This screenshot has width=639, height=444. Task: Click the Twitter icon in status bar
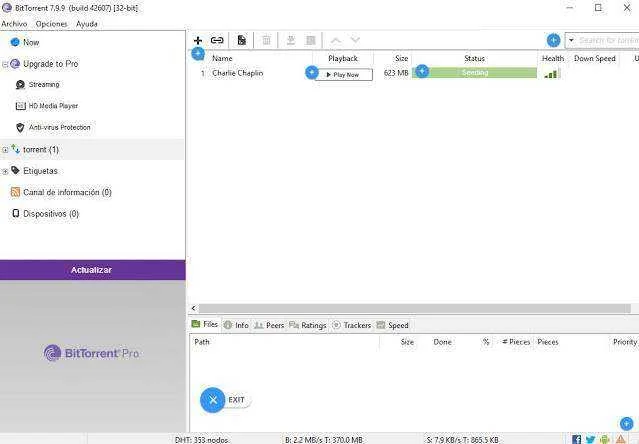[591, 439]
